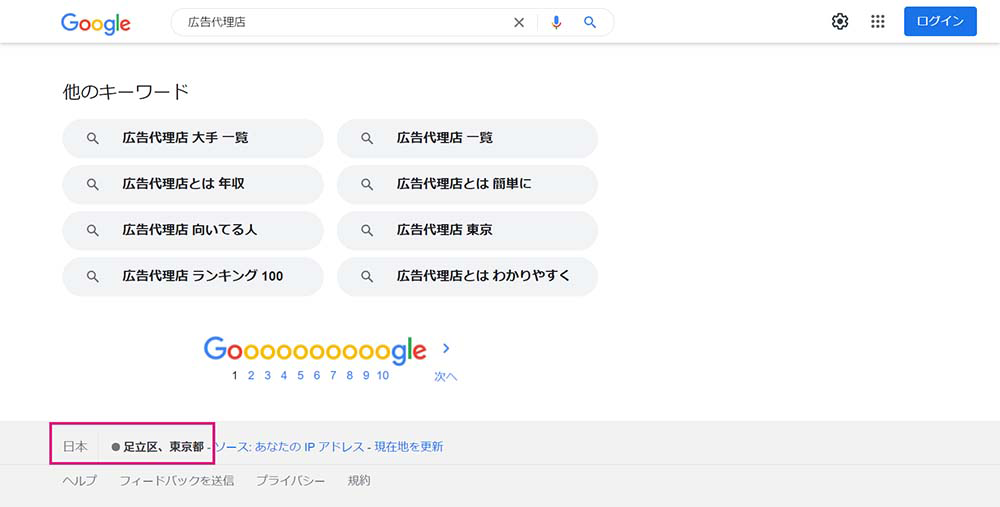Click magnifier icon beside 広告代理店とは 年収
The width and height of the screenshot is (1000, 507).
click(92, 184)
